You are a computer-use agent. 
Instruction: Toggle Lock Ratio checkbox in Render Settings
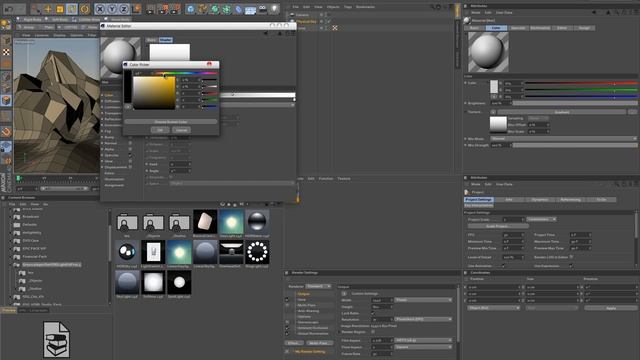point(373,313)
